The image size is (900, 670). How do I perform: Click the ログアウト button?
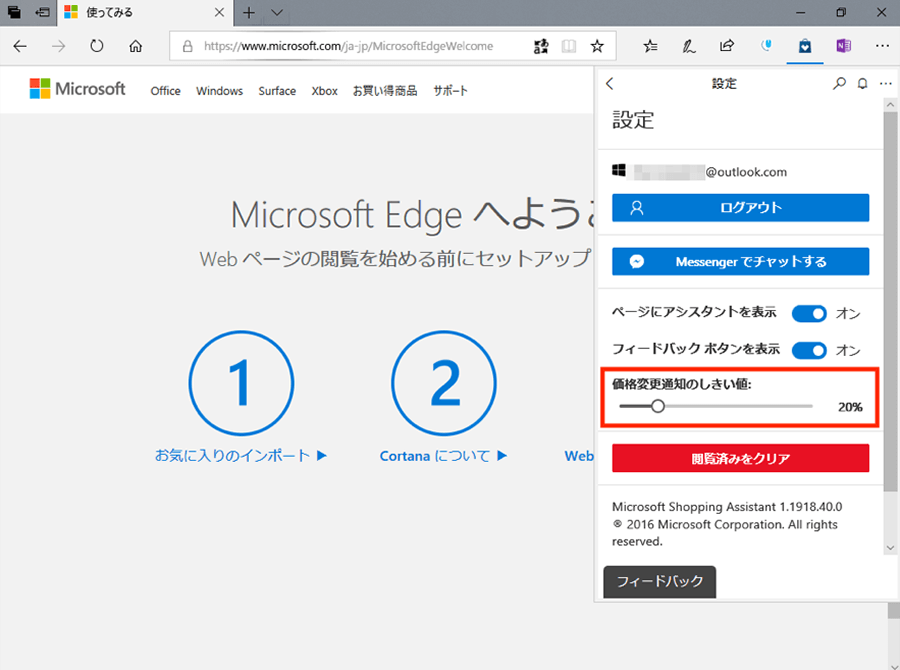740,208
